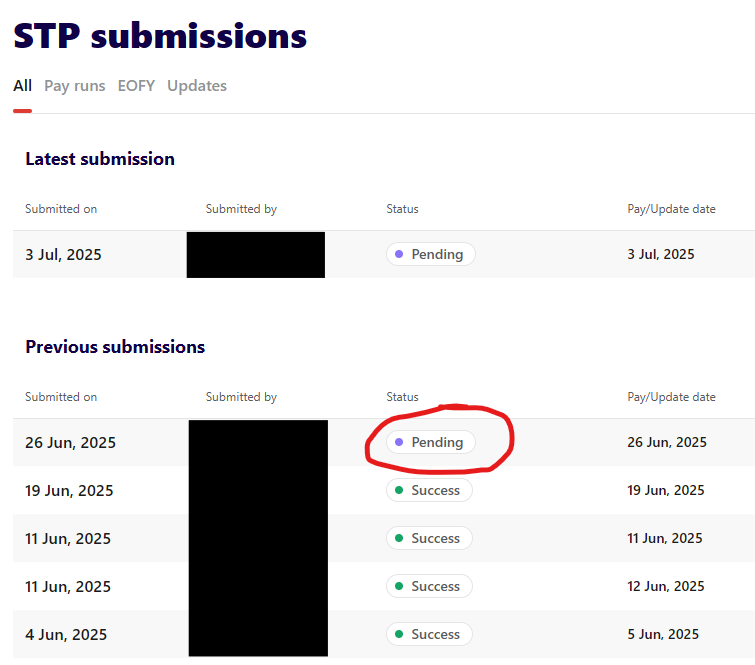Open the latest submission dated 3 Jul, 2025
Image resolution: width=755 pixels, height=665 pixels.
384,254
